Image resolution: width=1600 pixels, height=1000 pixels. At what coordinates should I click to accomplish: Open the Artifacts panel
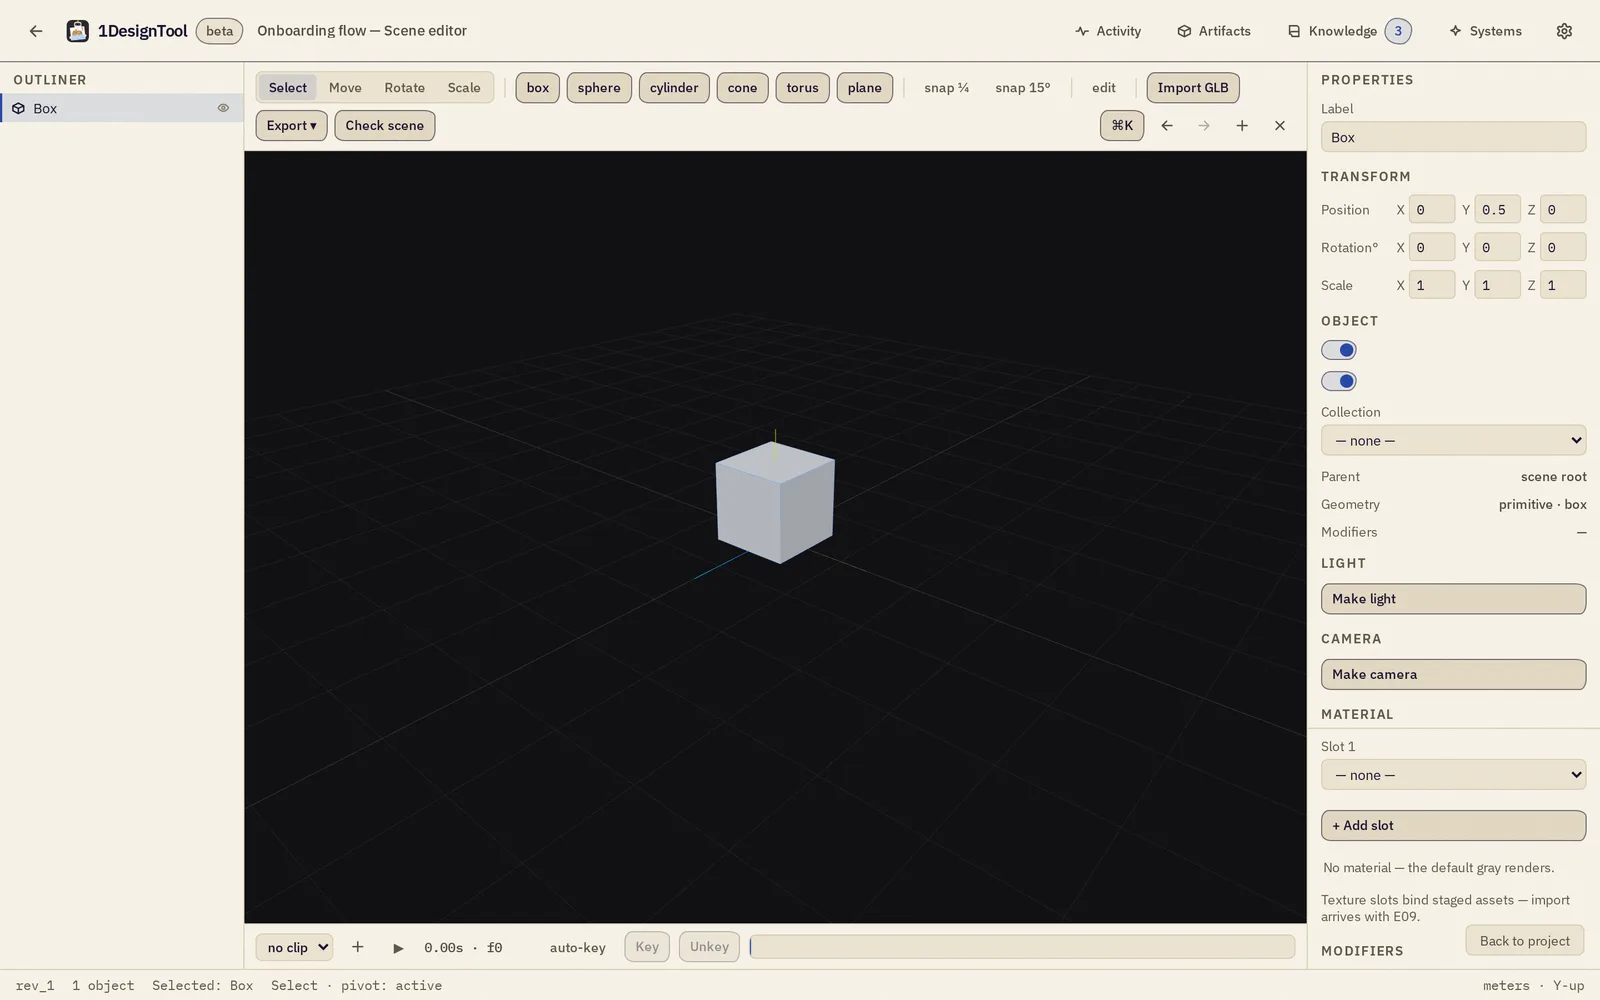(1214, 31)
